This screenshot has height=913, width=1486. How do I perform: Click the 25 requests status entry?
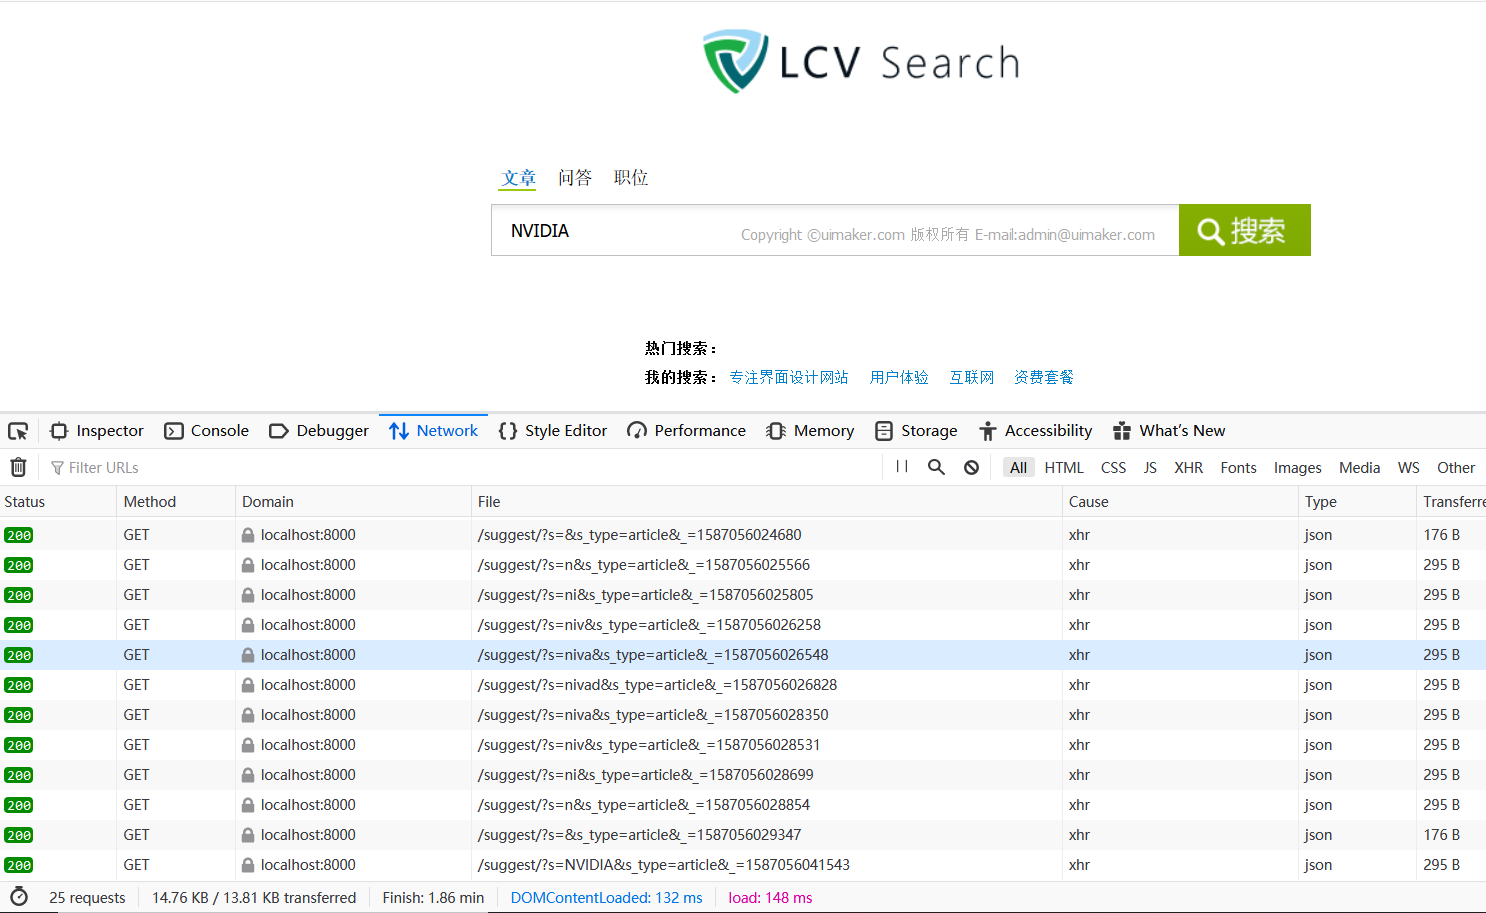coord(87,898)
